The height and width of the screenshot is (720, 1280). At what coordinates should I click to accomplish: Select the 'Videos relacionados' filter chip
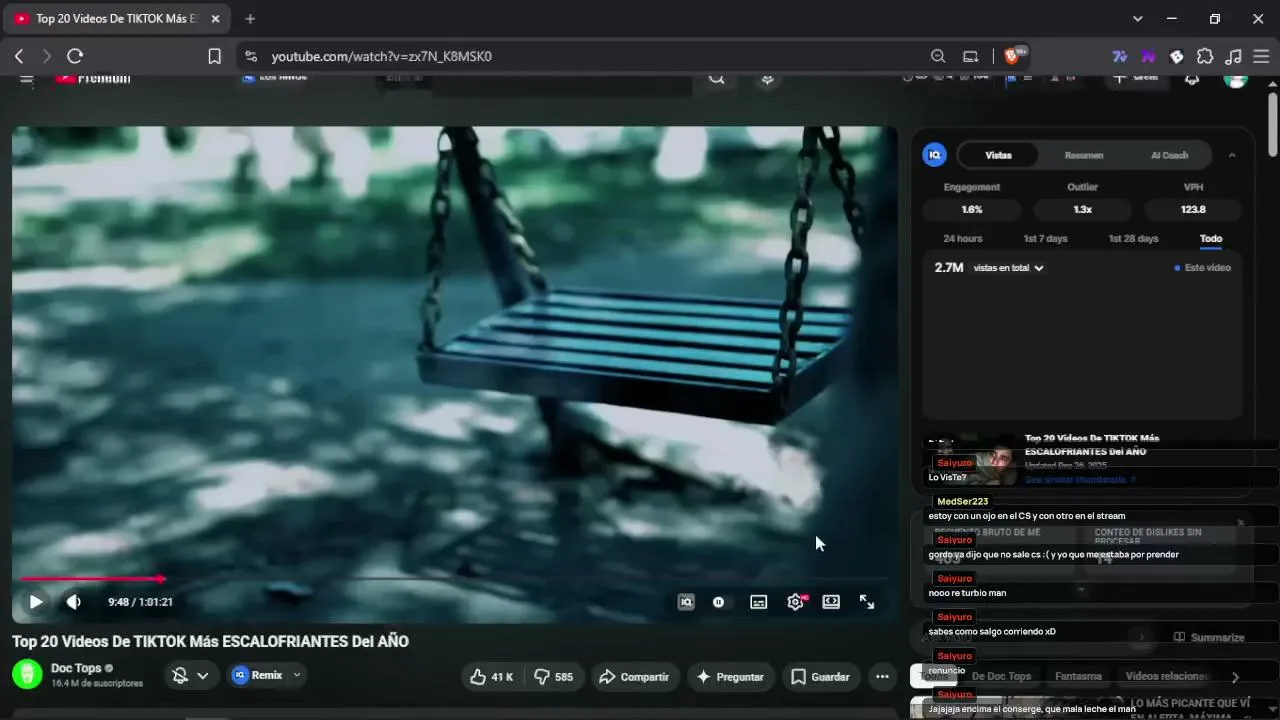1167,676
